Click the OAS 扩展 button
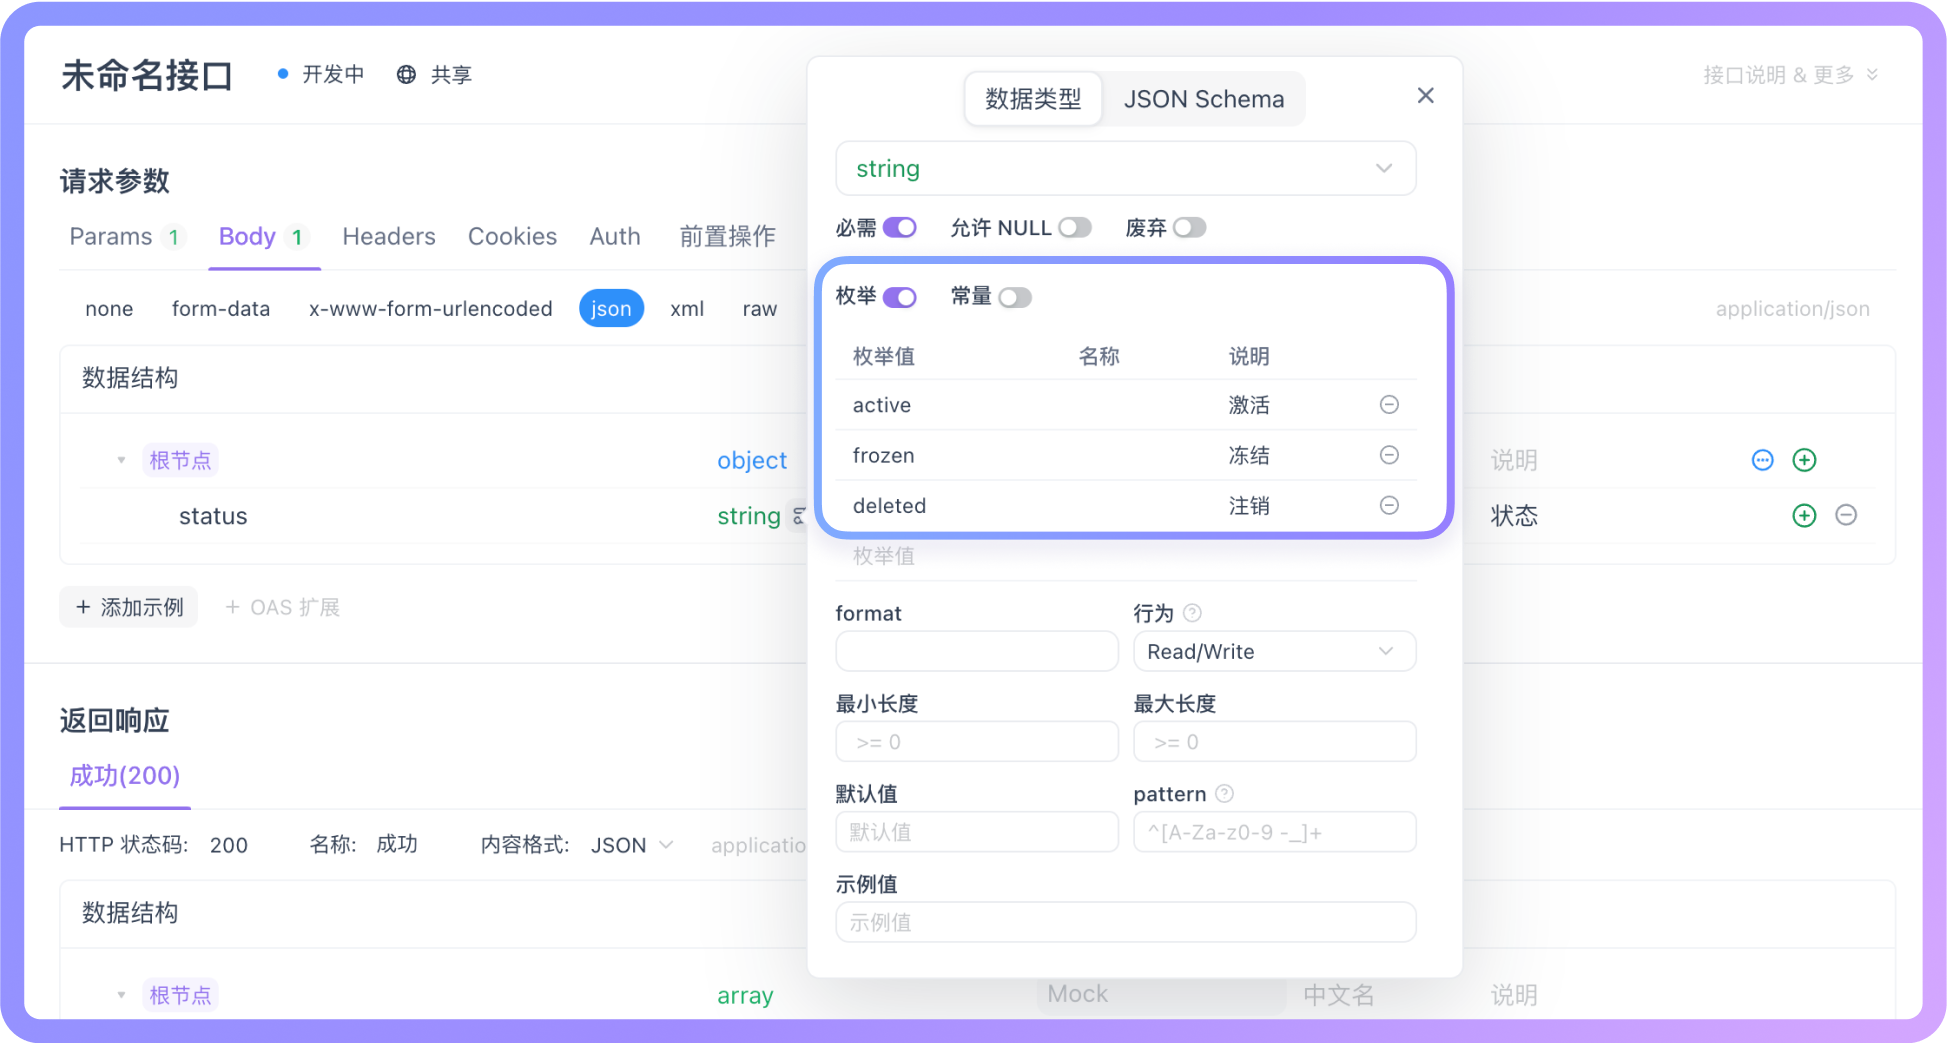This screenshot has width=1947, height=1043. tap(282, 607)
